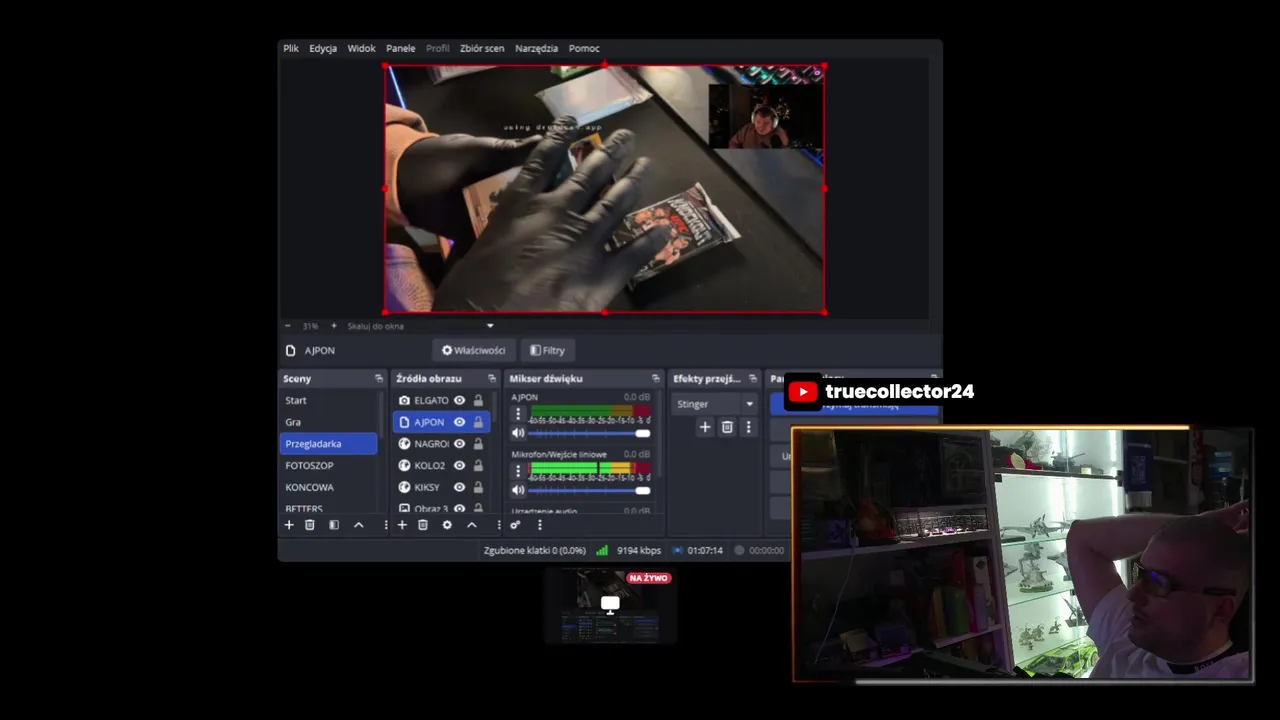This screenshot has width=1280, height=720.
Task: Toggle lock on ELGATO source
Action: coord(478,400)
